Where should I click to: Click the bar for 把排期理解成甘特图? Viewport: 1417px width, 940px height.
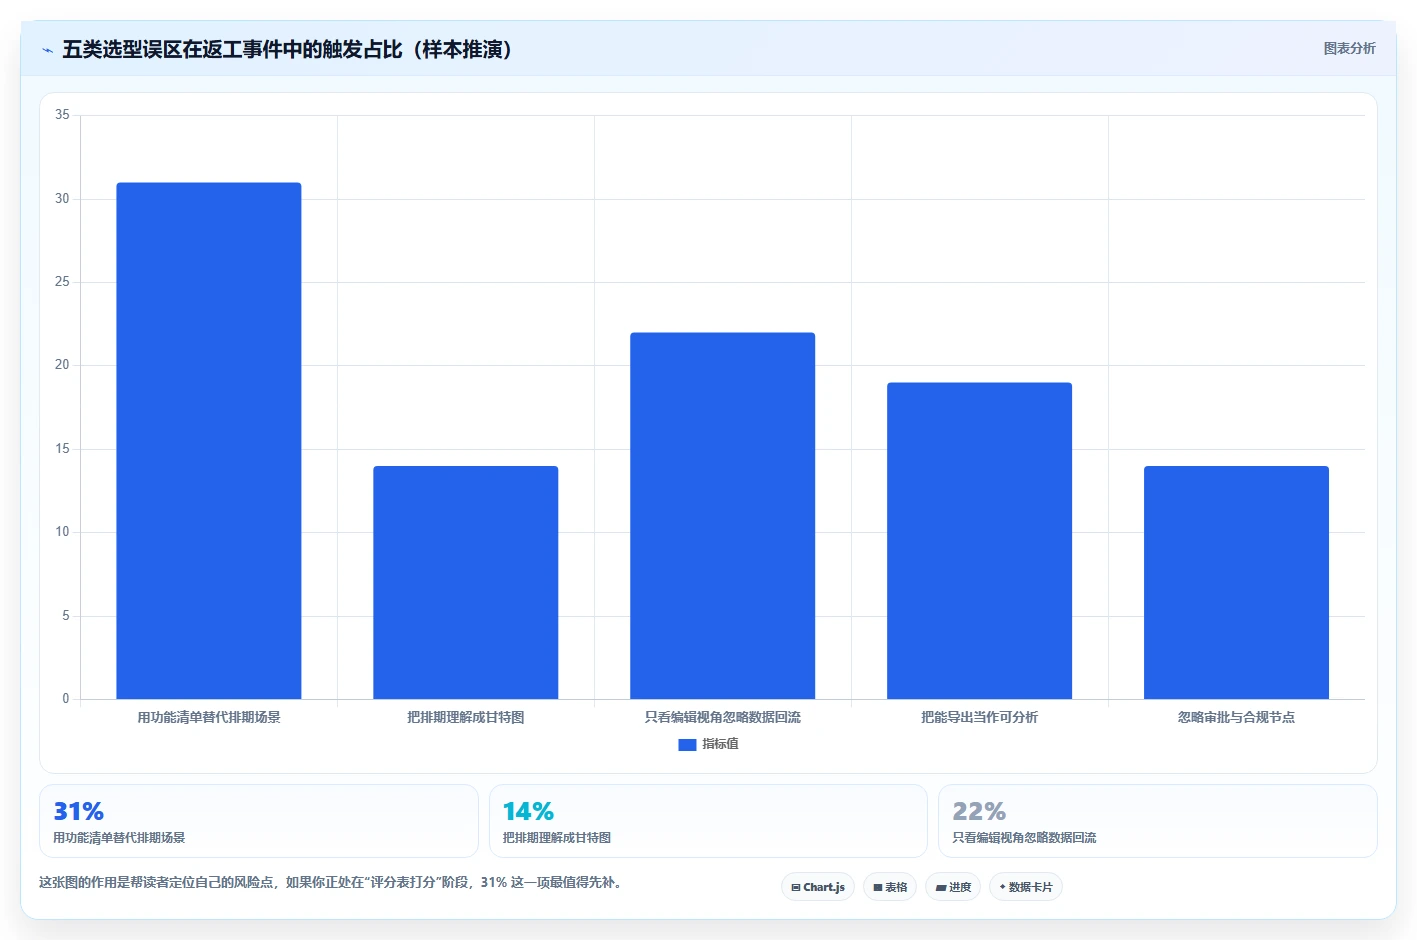click(x=466, y=582)
